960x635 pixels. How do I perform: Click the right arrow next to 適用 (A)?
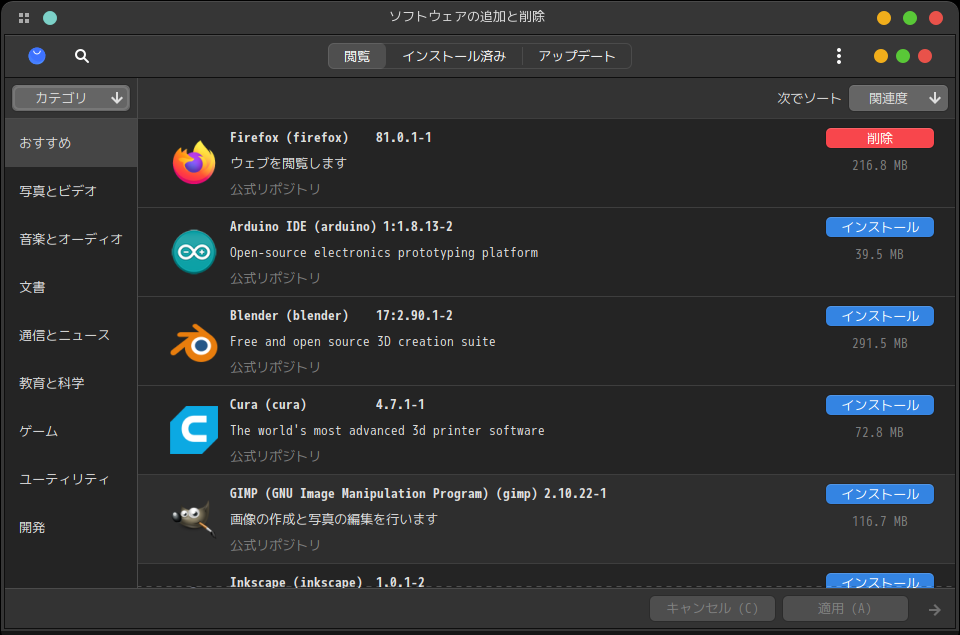[x=934, y=609]
